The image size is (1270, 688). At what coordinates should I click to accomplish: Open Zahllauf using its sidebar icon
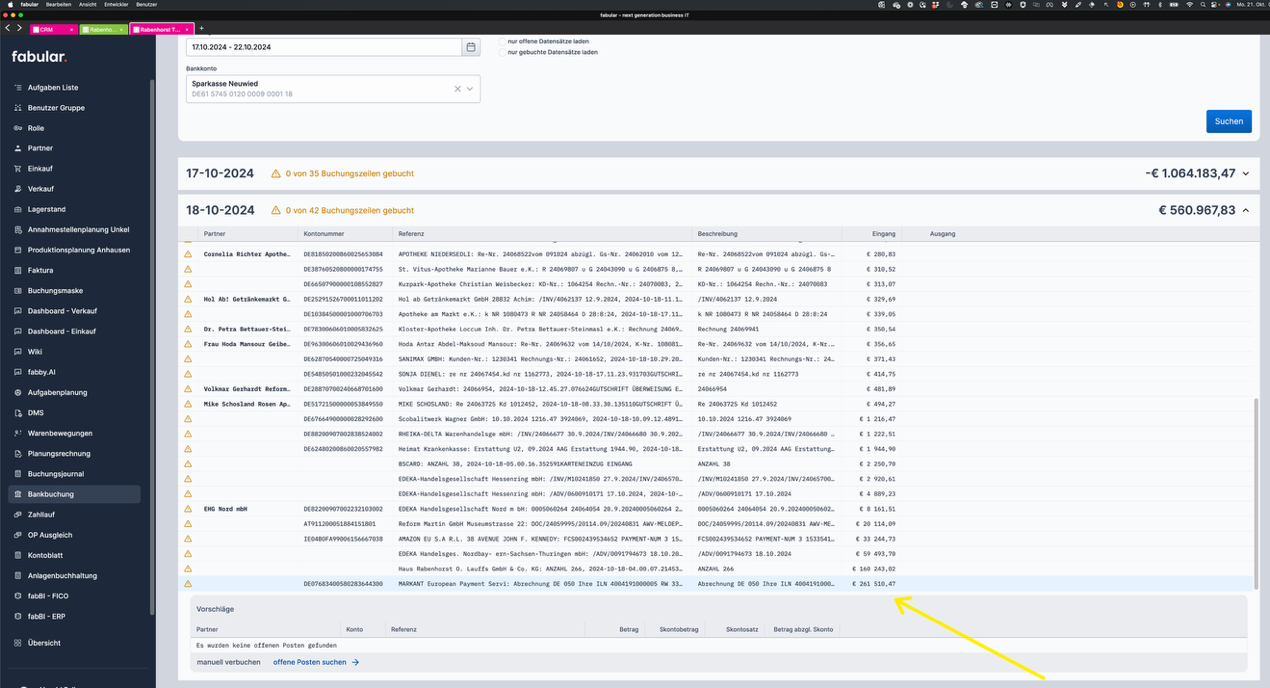pyautogui.click(x=17, y=514)
